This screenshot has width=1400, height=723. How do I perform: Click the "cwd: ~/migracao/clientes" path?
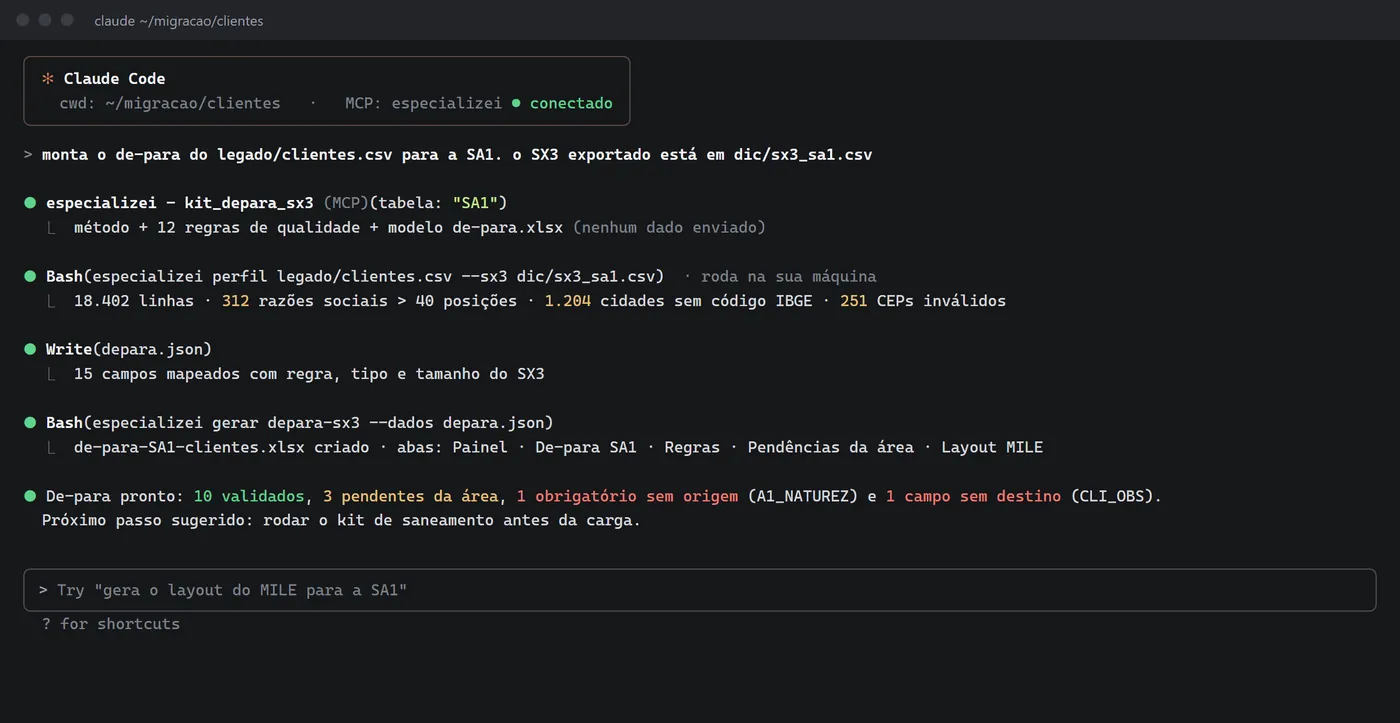[x=170, y=103]
